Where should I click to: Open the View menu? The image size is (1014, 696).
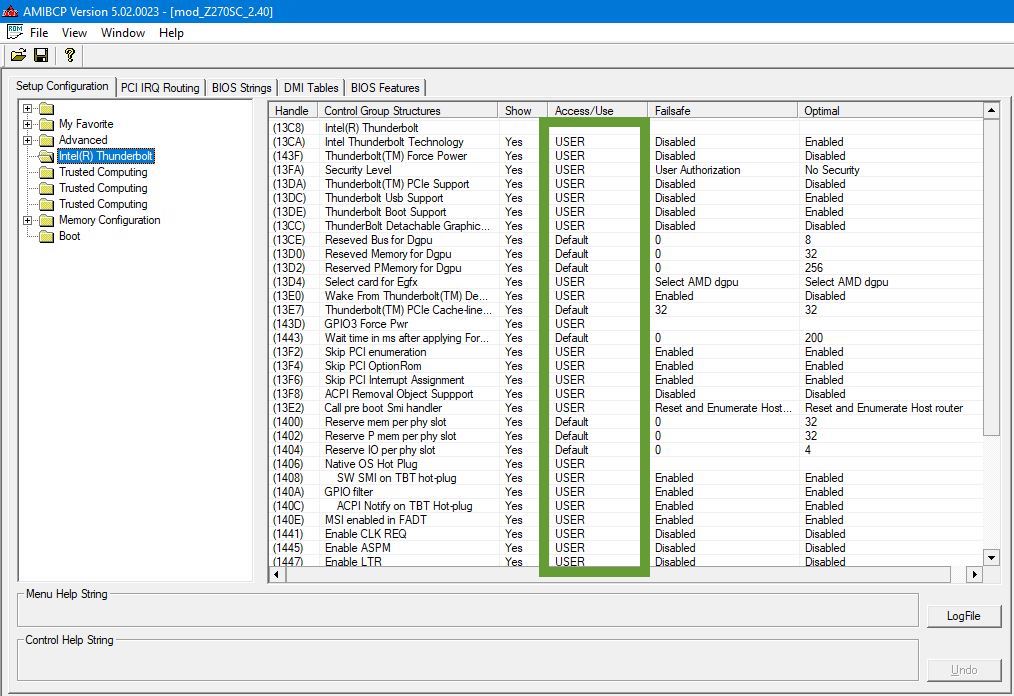click(x=74, y=33)
